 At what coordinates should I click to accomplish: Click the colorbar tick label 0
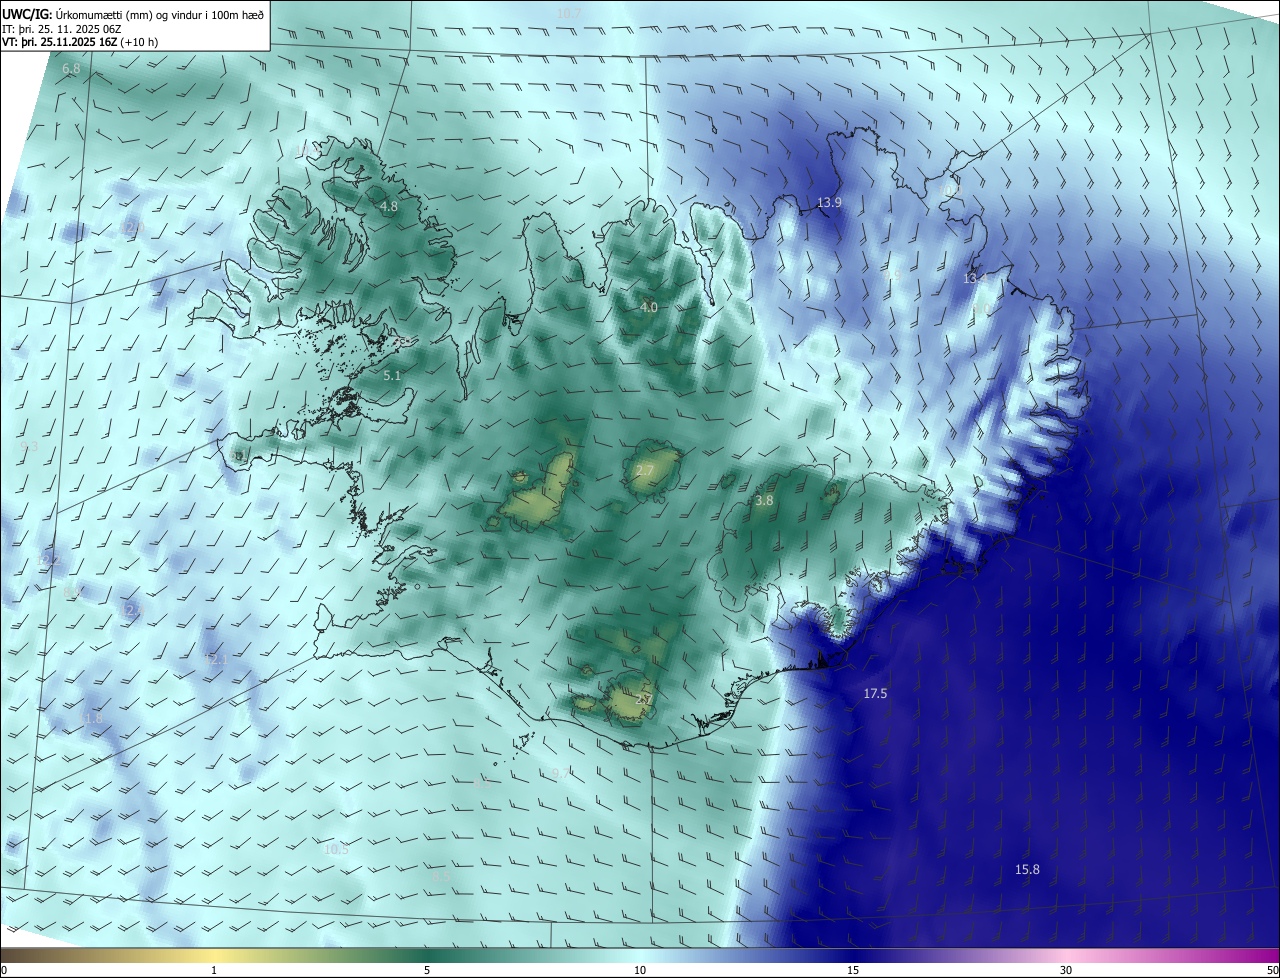click(x=4, y=970)
